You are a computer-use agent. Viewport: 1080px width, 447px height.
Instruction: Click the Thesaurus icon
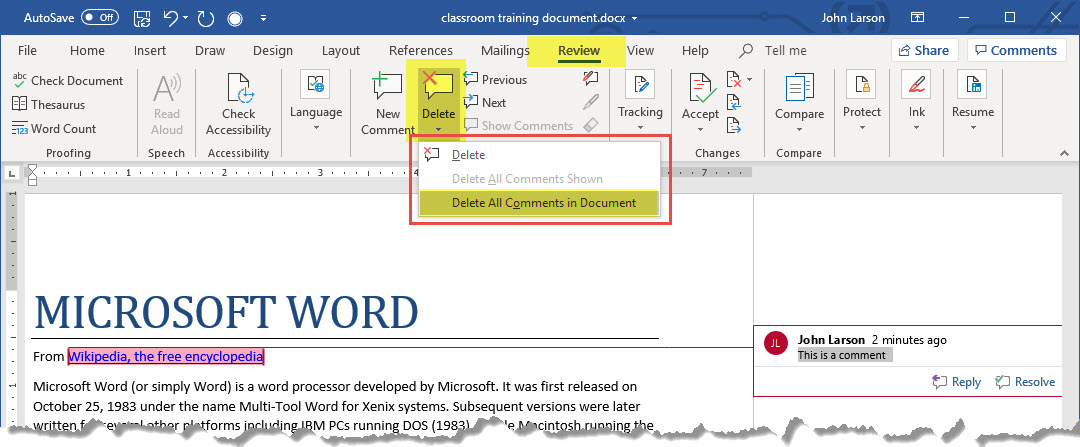pyautogui.click(x=21, y=104)
